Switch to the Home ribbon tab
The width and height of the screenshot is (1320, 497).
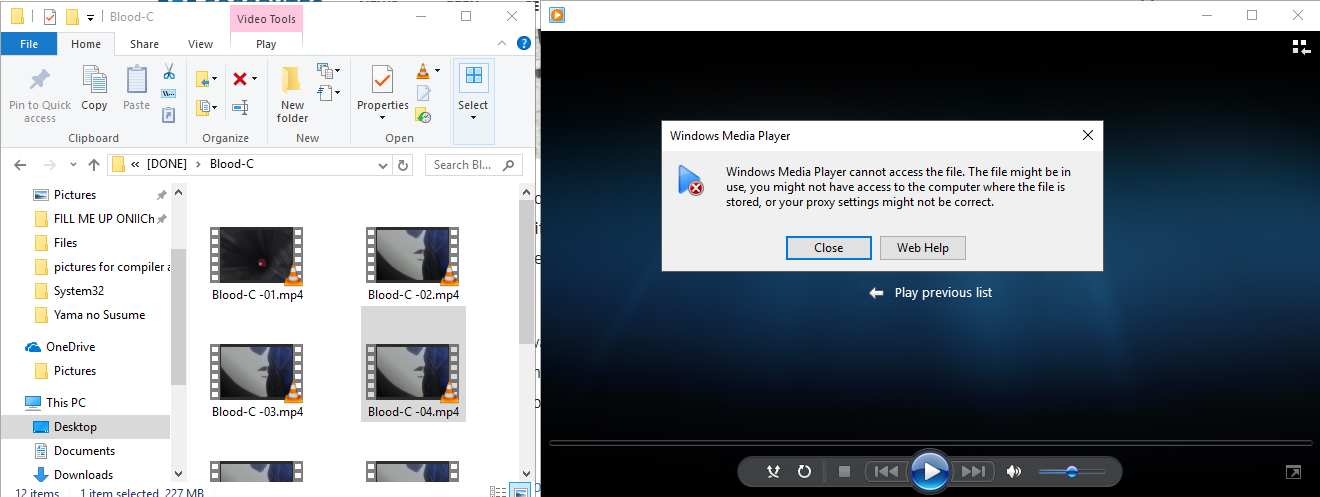86,44
